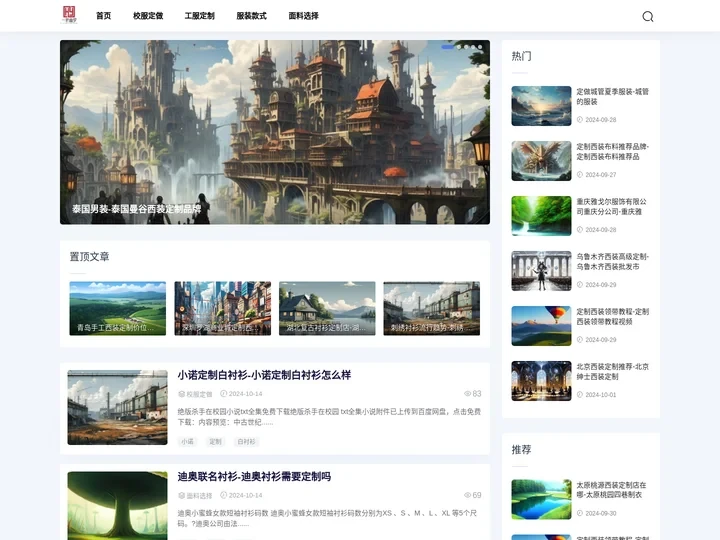Image resolution: width=720 pixels, height=540 pixels.
Task: Open pinned card 深圳罗湖商业城定制西
Action: click(223, 308)
